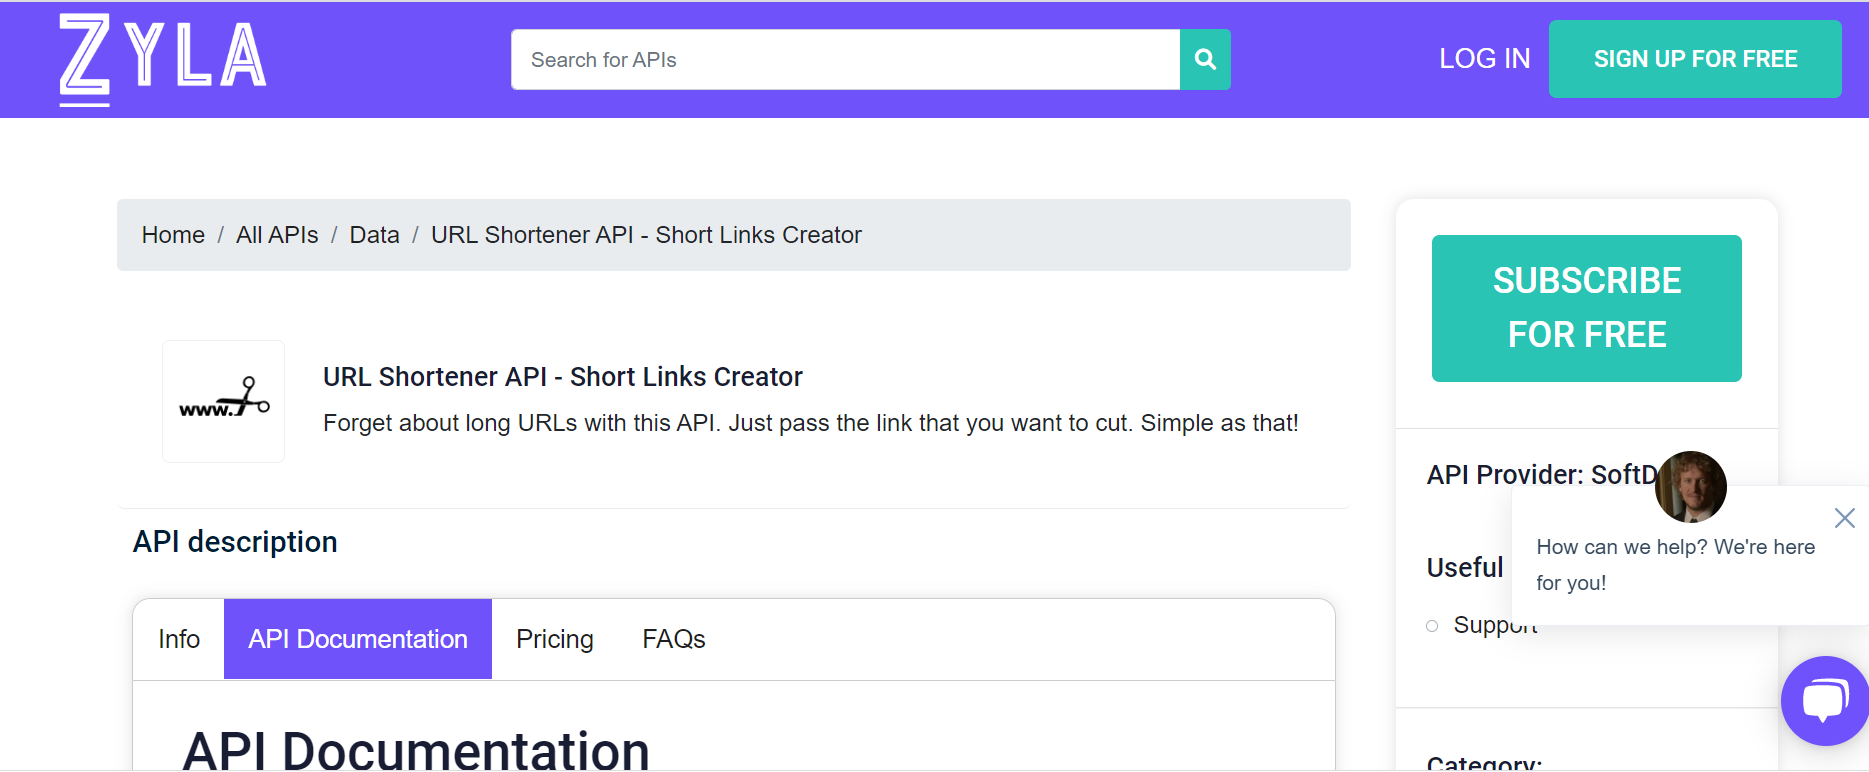Focus the Search for APIs field
This screenshot has height=772, width=1869.
[x=845, y=60]
